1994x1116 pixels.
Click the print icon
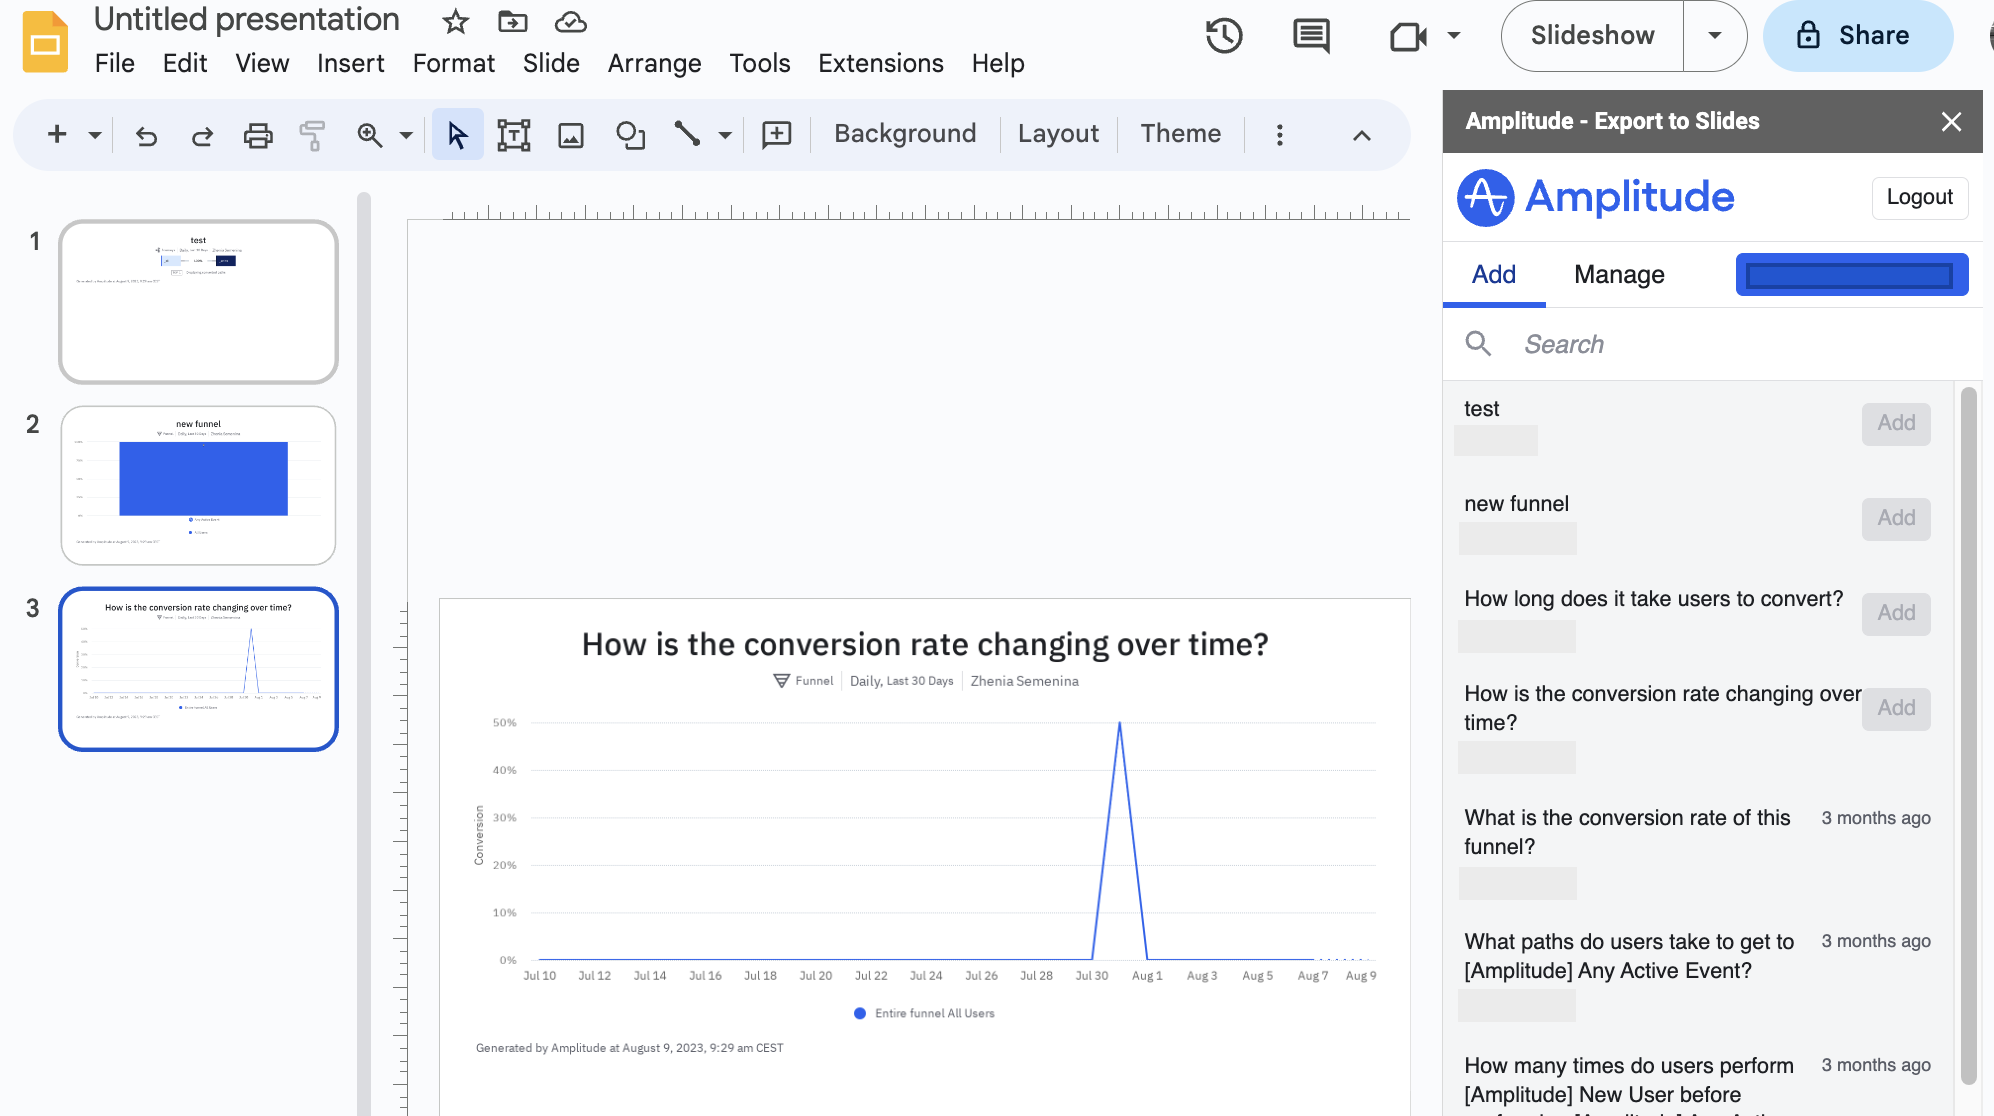[x=258, y=135]
